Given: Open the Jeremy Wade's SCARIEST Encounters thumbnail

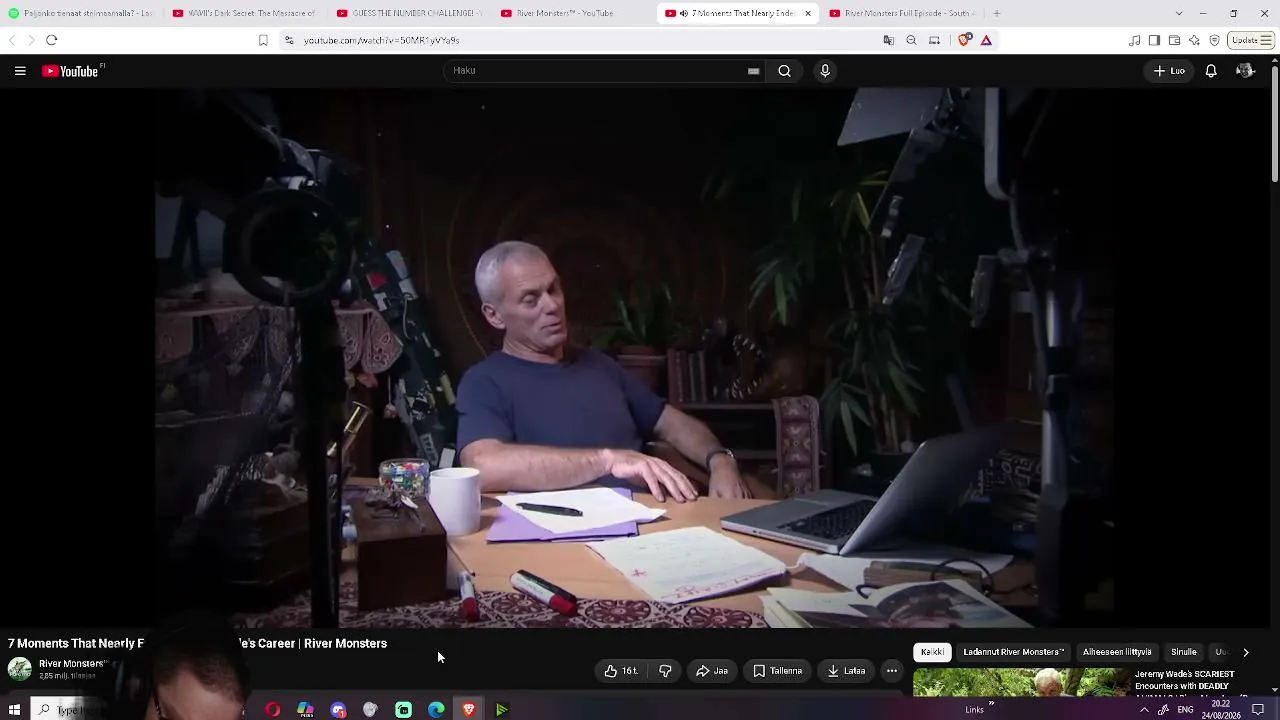Looking at the screenshot, I should [1019, 682].
